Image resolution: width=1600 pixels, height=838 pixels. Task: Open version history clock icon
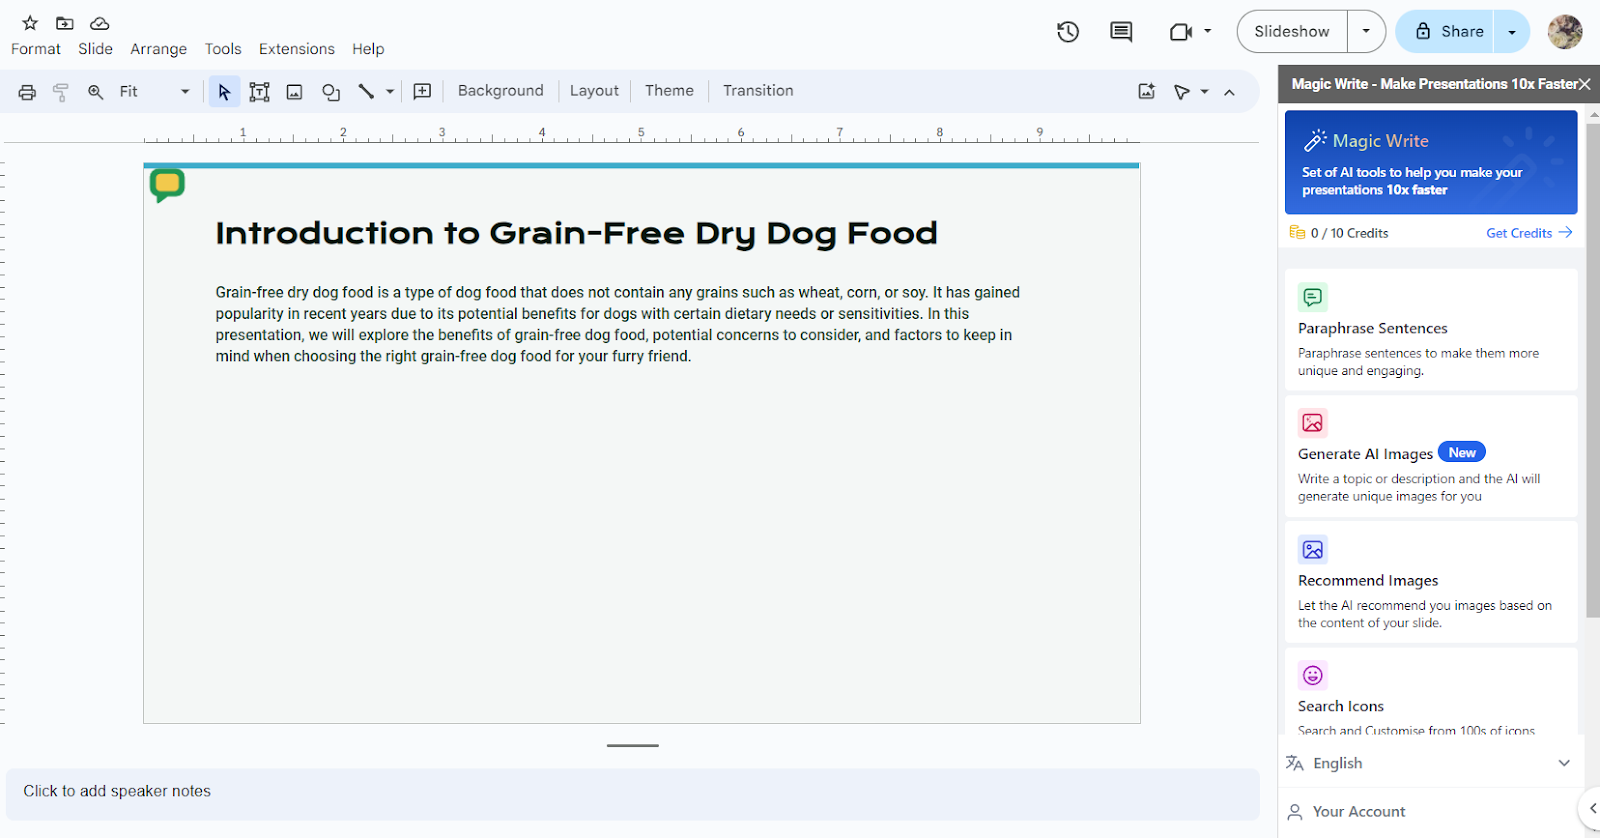point(1068,32)
